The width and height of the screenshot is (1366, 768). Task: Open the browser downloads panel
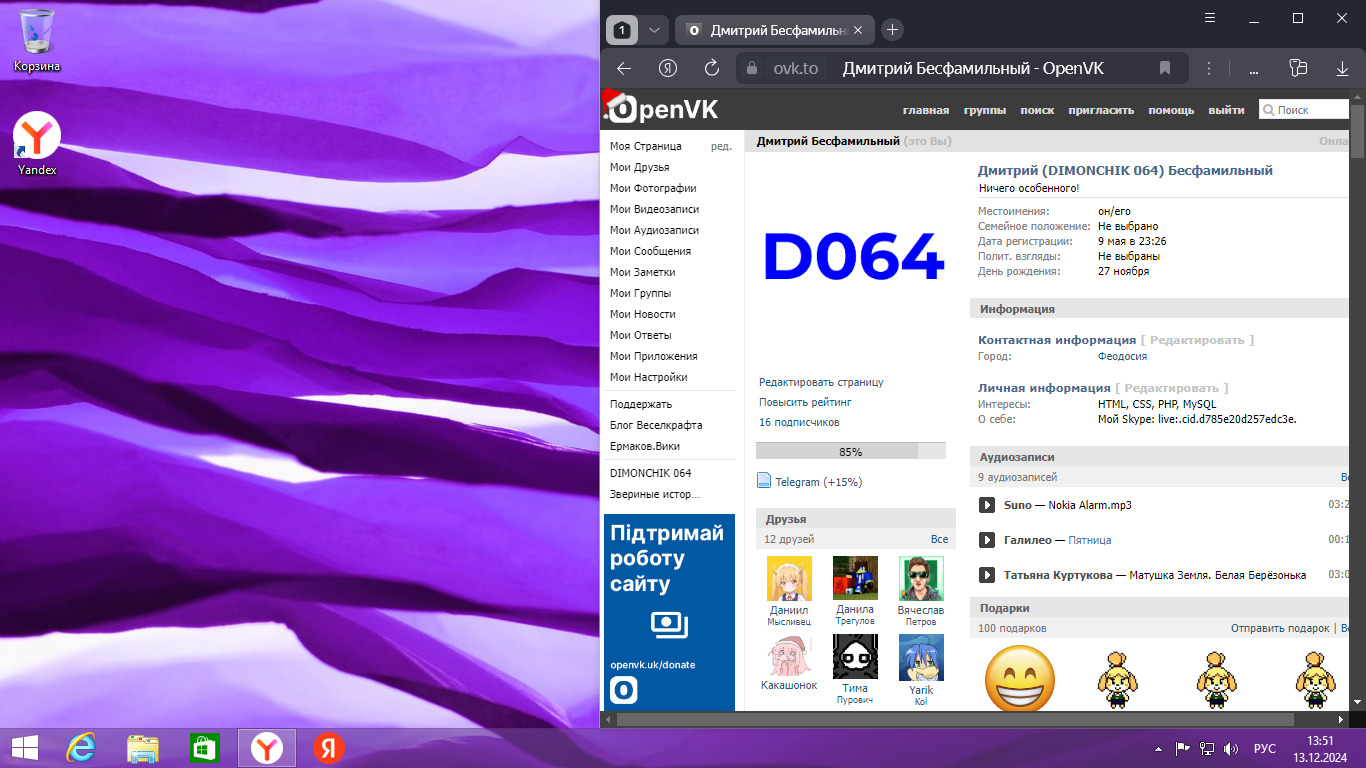pos(1342,68)
